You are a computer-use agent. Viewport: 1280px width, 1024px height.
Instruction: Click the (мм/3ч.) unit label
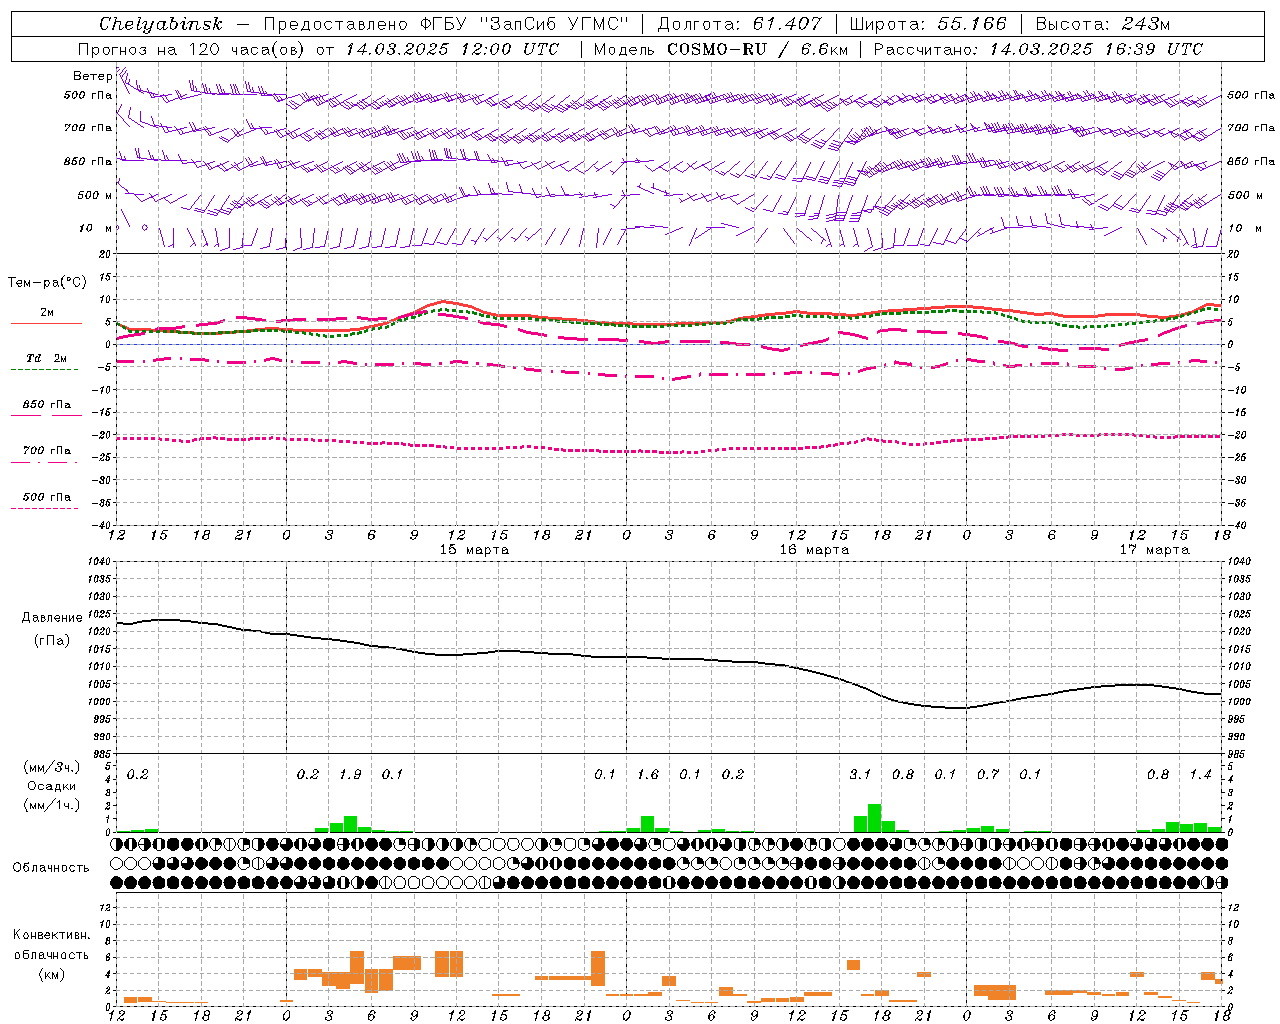point(51,767)
